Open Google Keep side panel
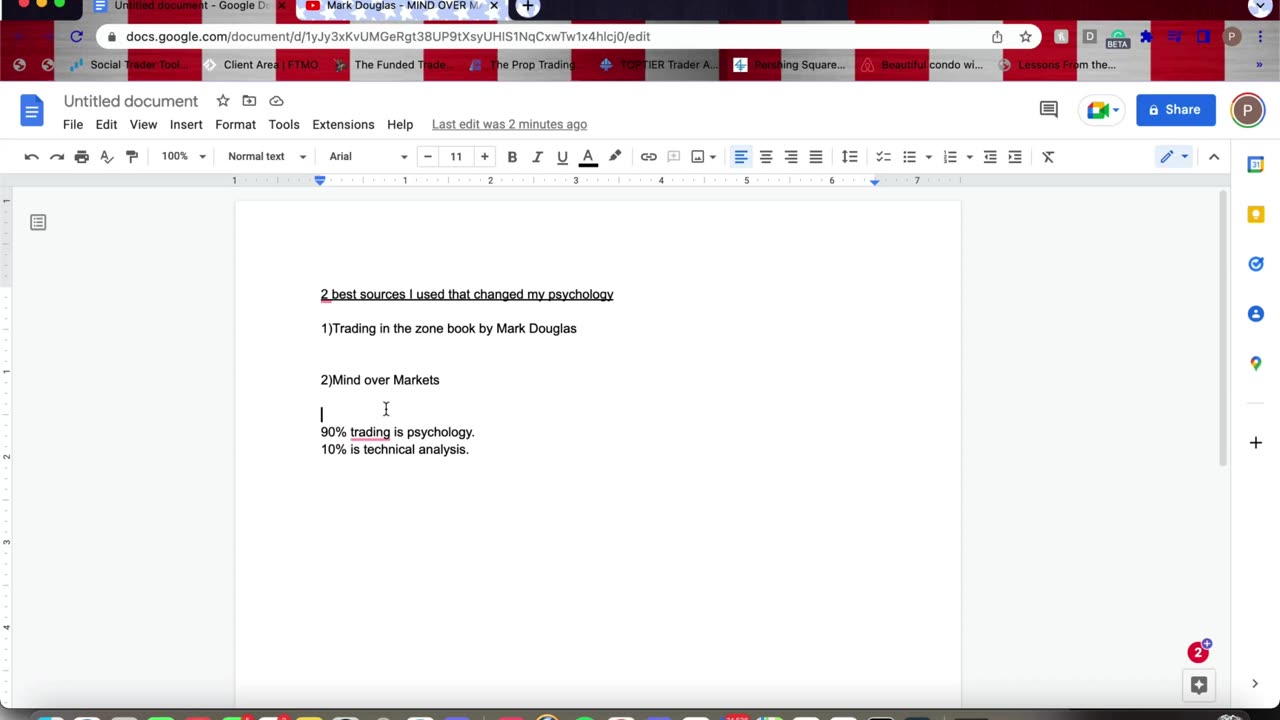Image resolution: width=1280 pixels, height=720 pixels. pos(1256,214)
